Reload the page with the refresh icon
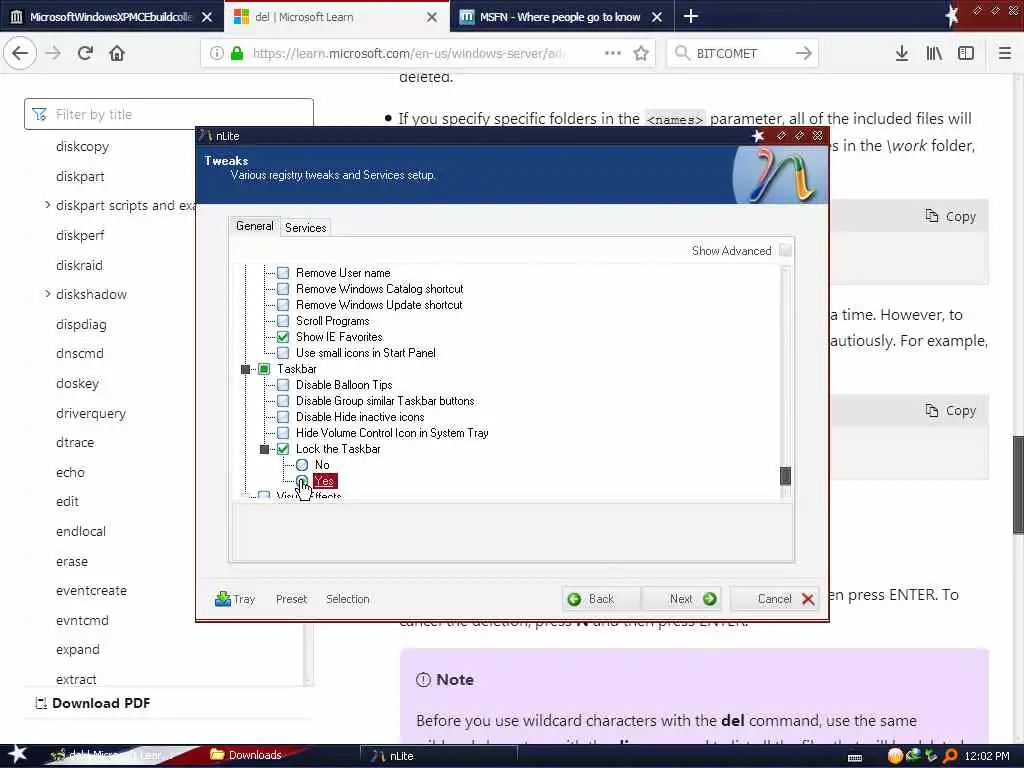This screenshot has width=1024, height=768. coord(85,53)
